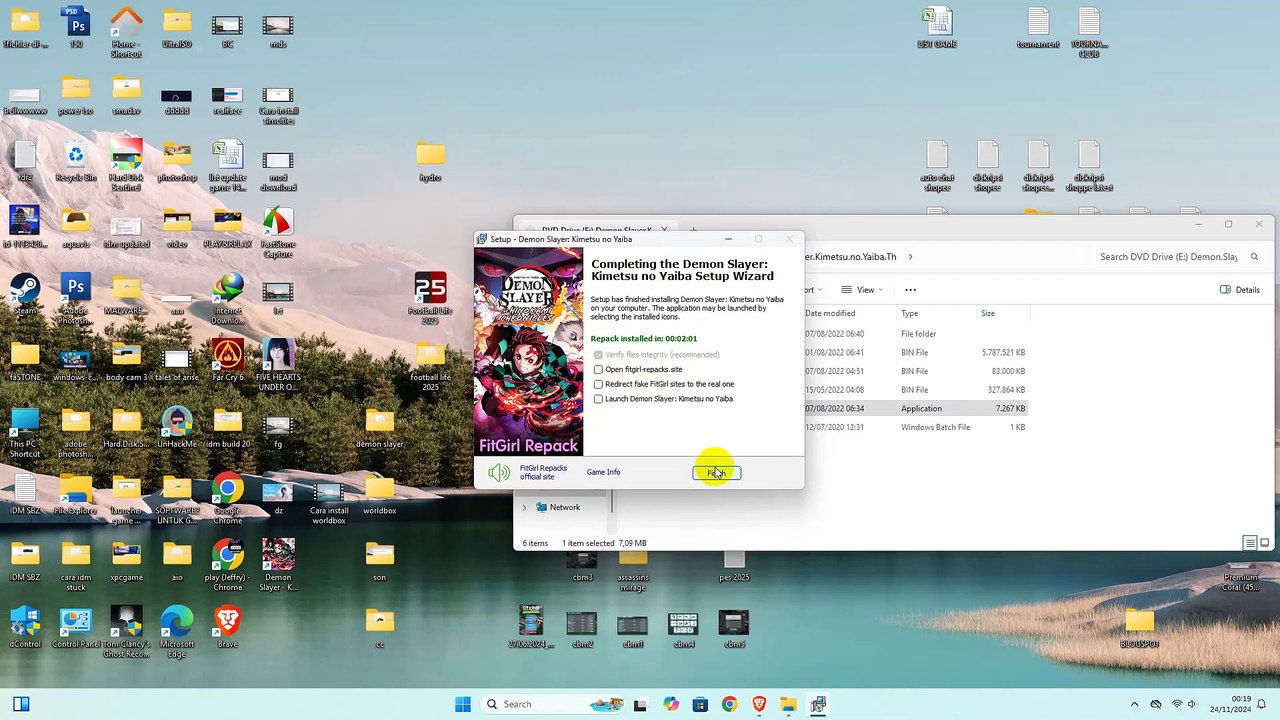Open the Adobe Photoshop desktop shortcut

coord(76,299)
